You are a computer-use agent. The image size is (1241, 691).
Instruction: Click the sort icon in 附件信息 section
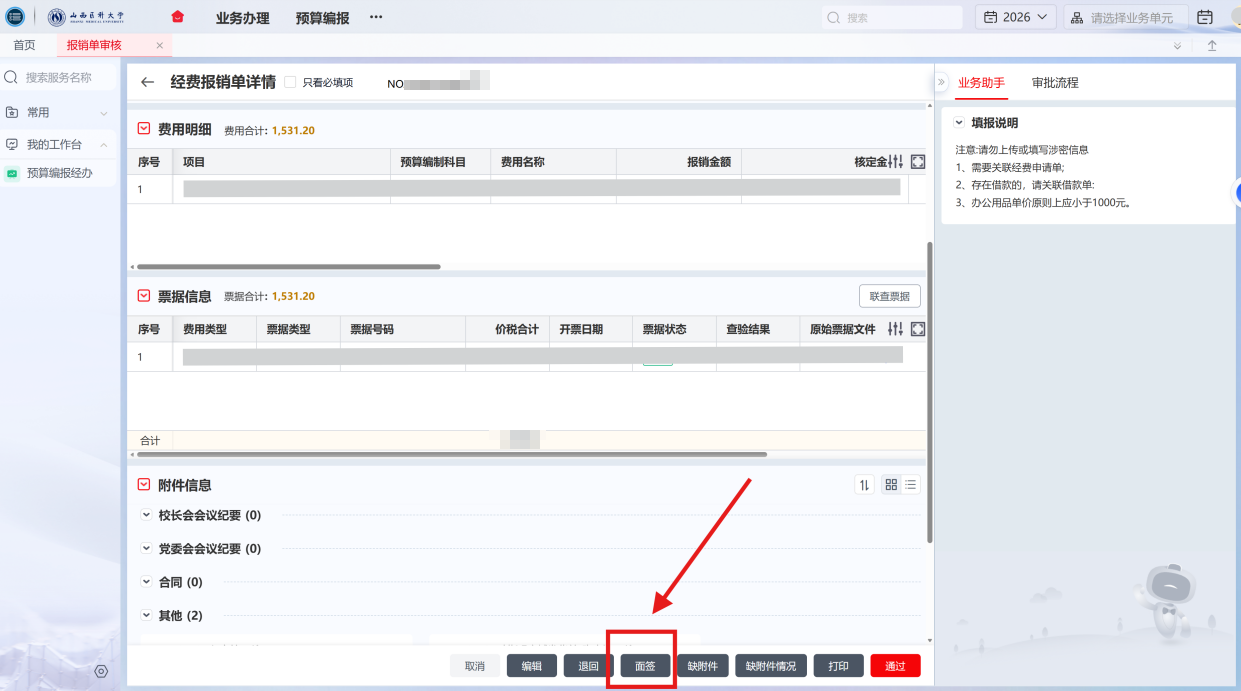point(864,485)
